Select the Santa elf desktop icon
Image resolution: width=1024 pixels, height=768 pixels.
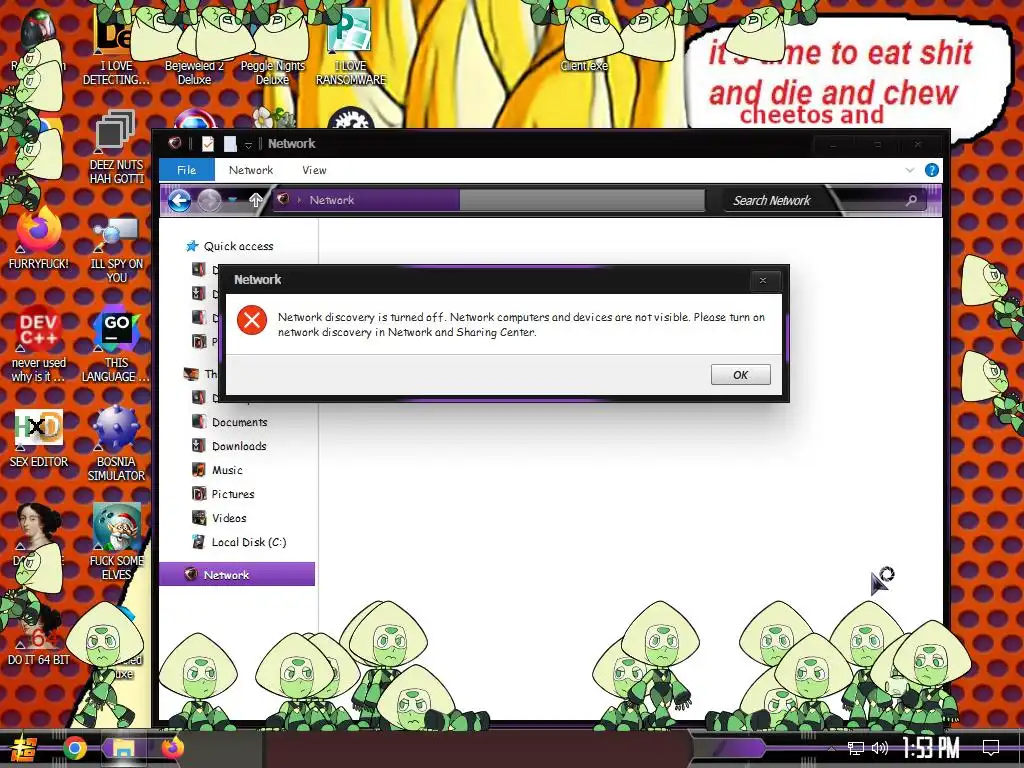click(116, 542)
